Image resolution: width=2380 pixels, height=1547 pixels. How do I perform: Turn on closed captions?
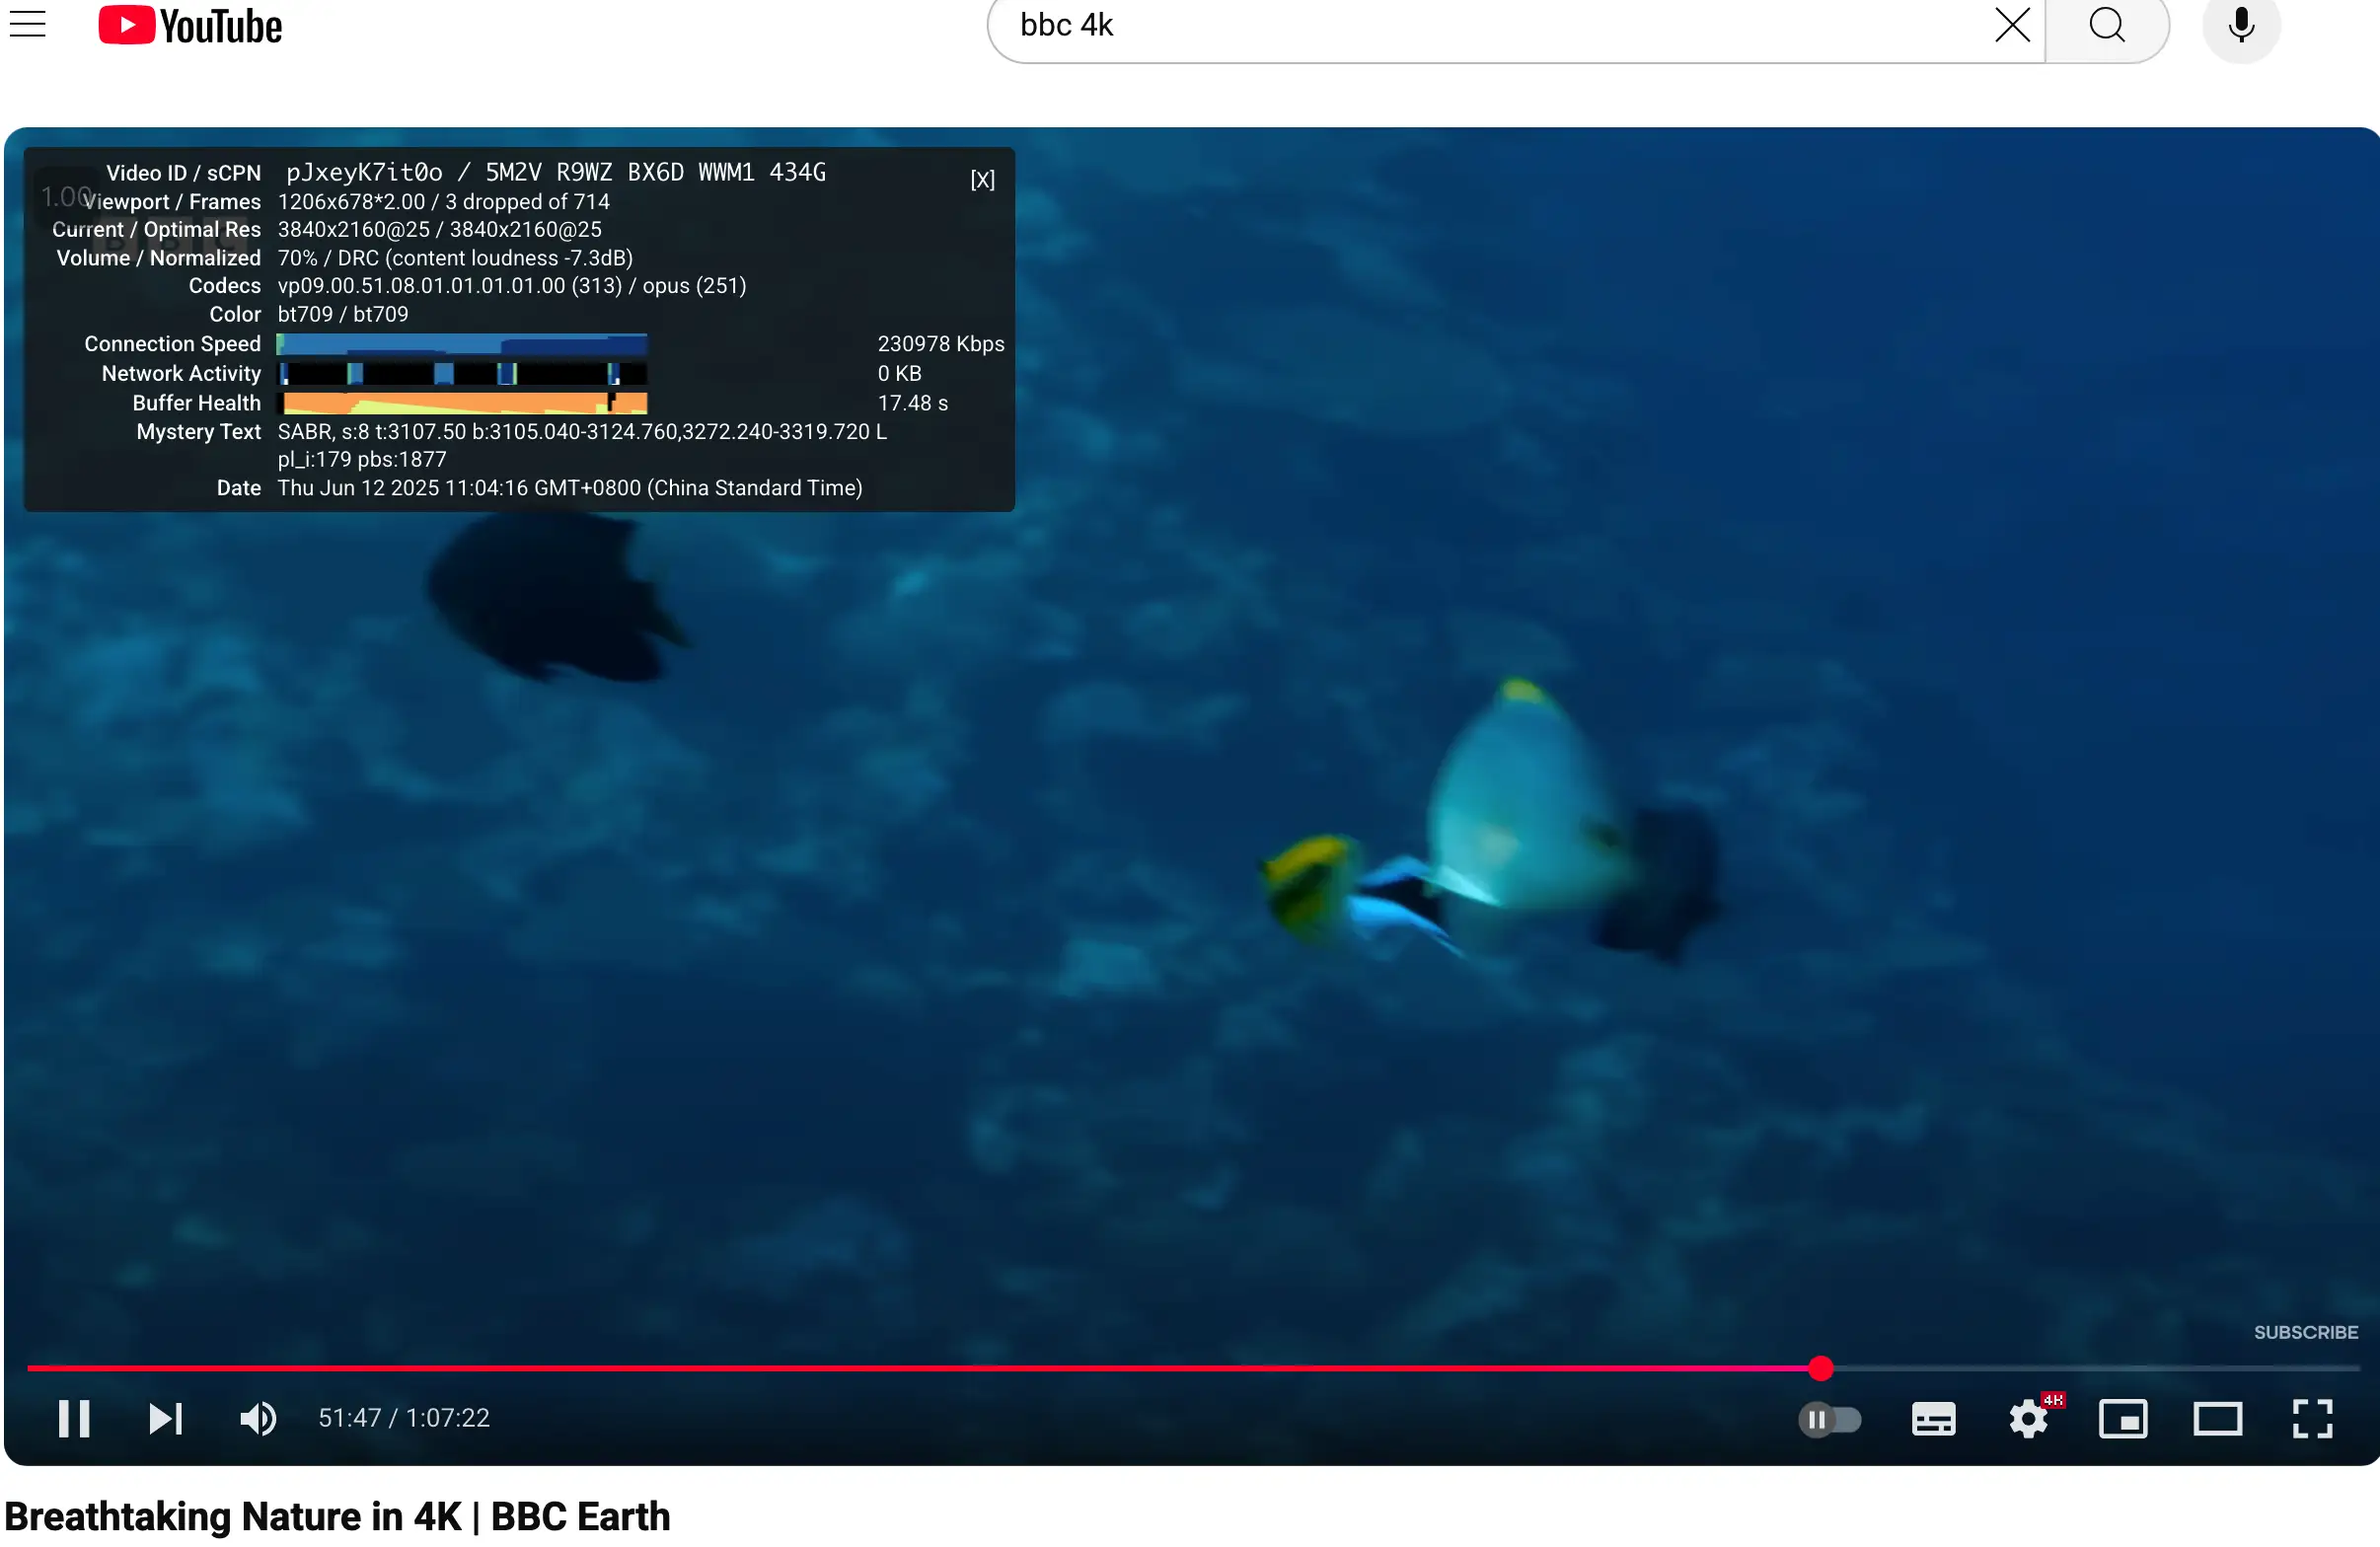pos(1932,1418)
